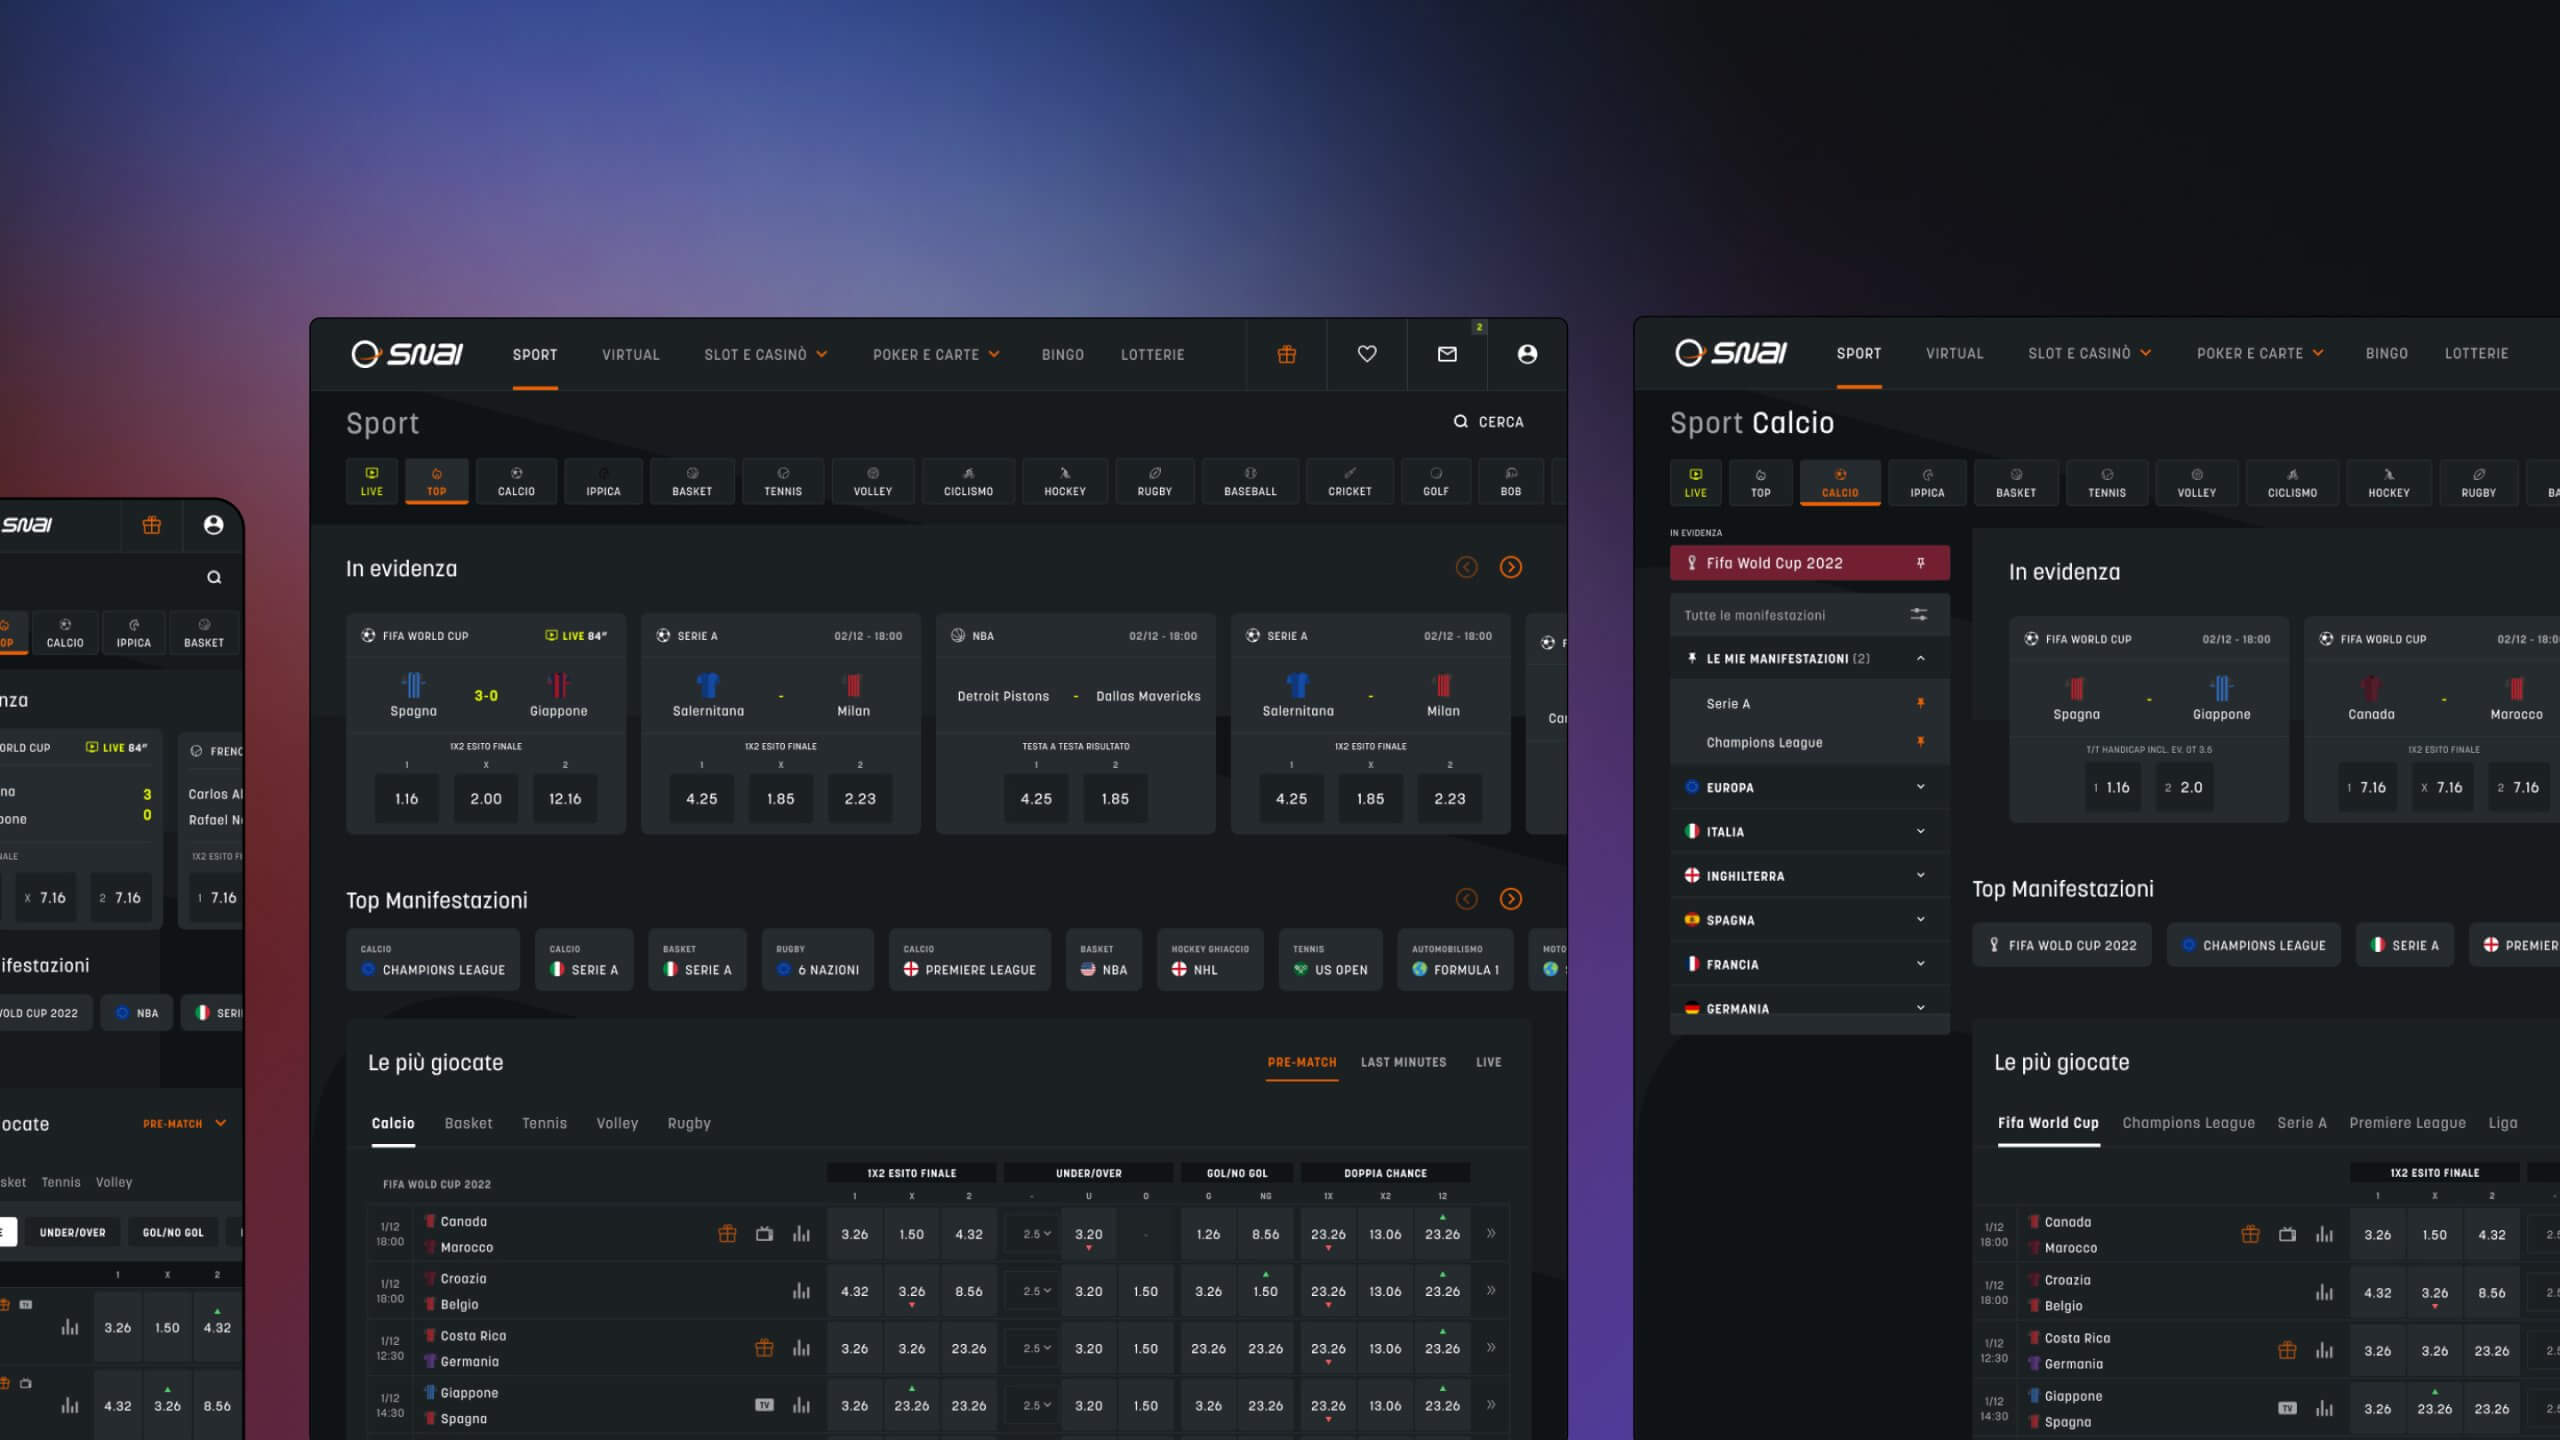Open messages envelope icon
Viewport: 2560px width, 1440px height.
1446,354
